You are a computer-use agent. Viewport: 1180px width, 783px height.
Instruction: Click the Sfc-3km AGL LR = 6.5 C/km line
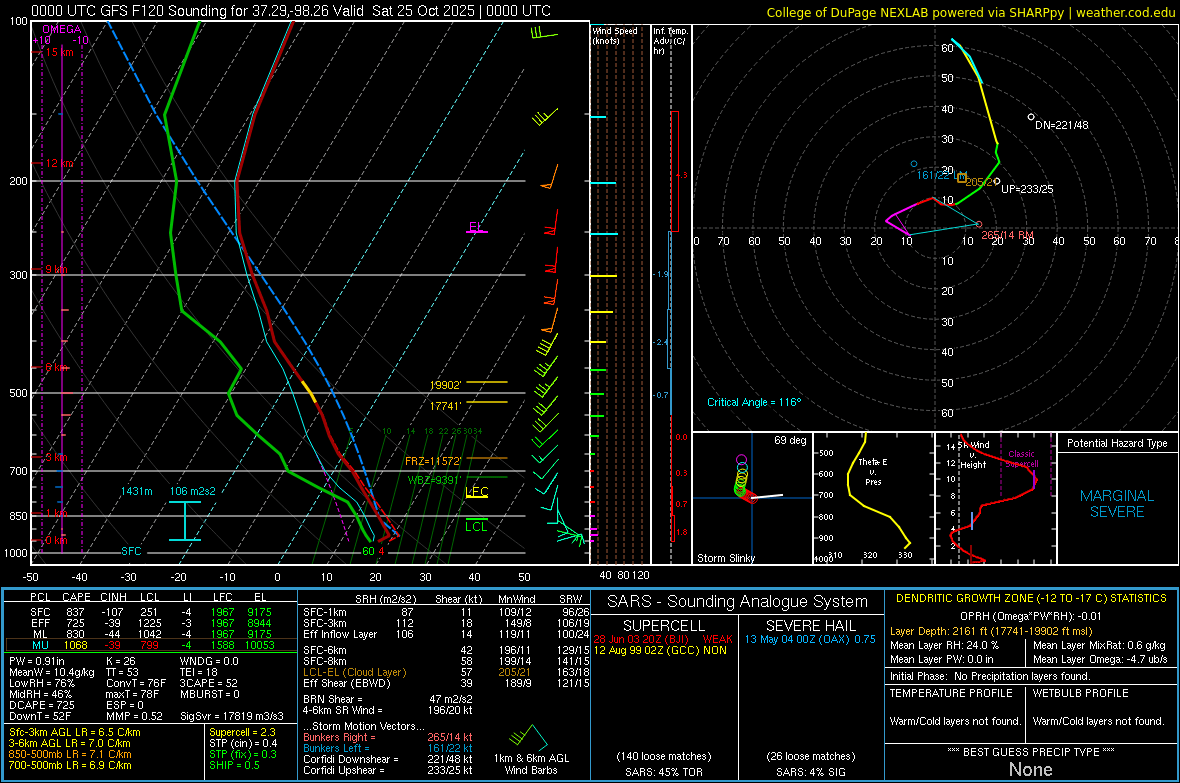tap(75, 732)
